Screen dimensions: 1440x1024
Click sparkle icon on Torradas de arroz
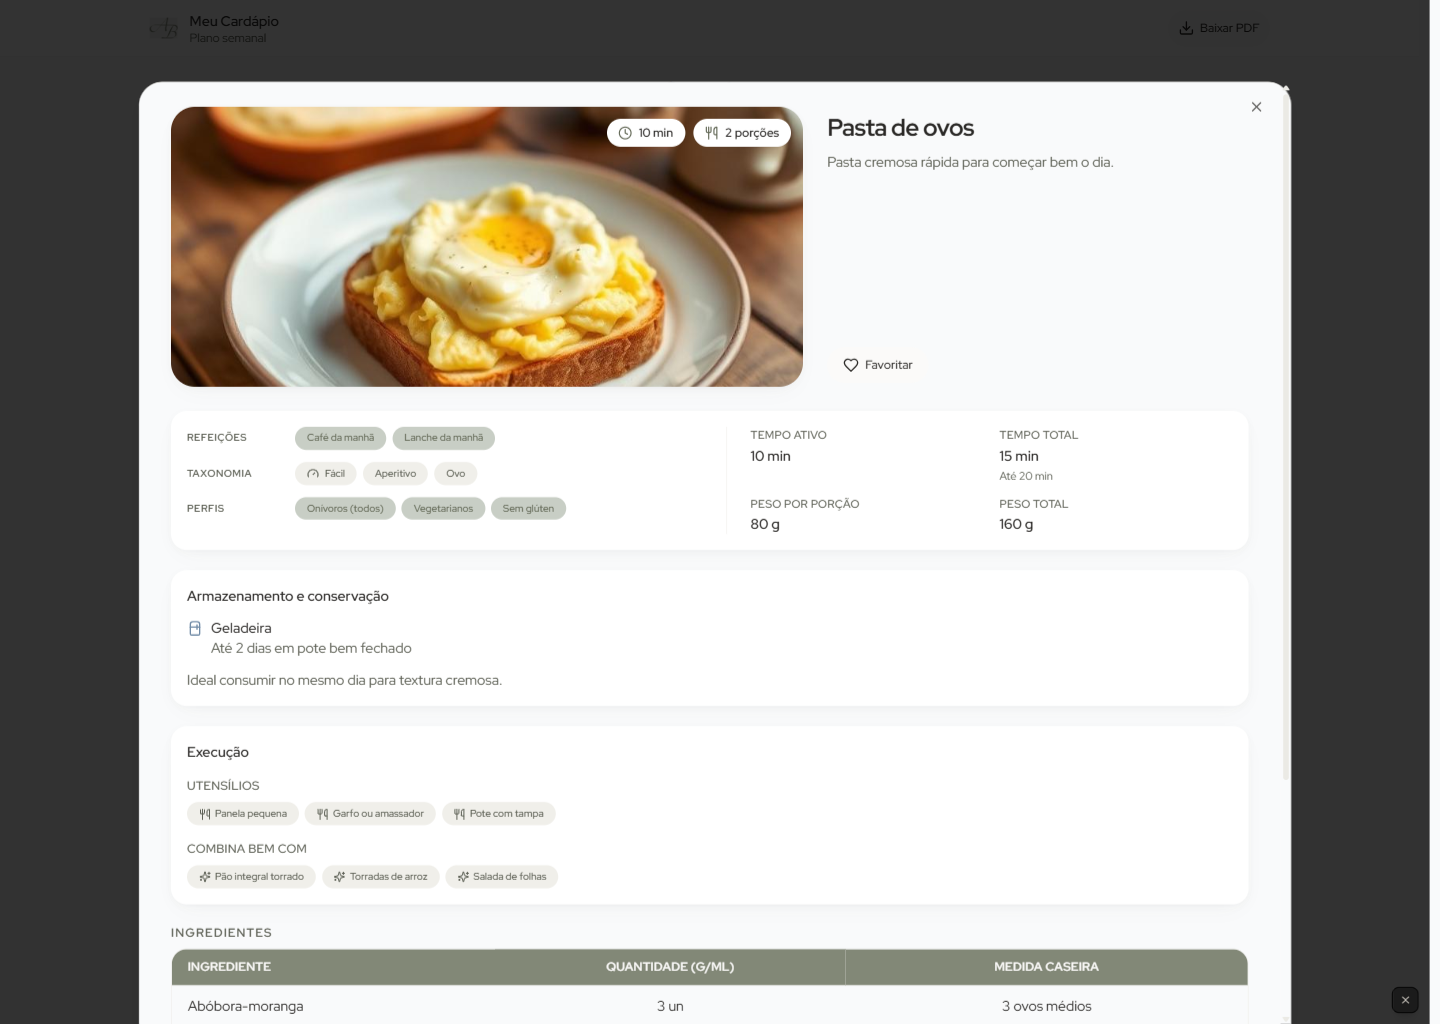pyautogui.click(x=340, y=877)
